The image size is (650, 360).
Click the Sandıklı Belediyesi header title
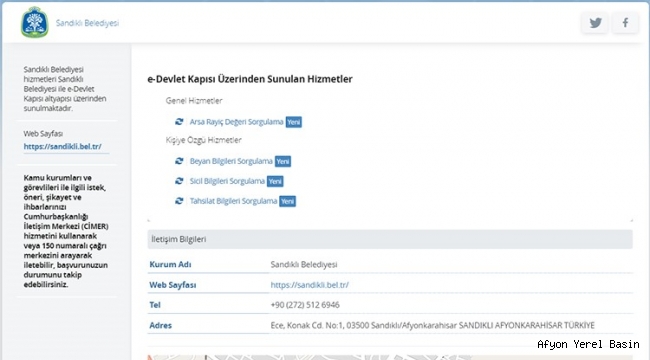[87, 23]
